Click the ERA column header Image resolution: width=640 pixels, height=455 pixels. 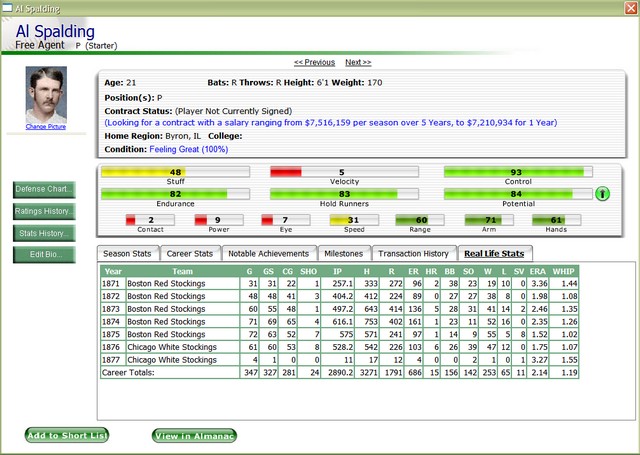[x=538, y=271]
